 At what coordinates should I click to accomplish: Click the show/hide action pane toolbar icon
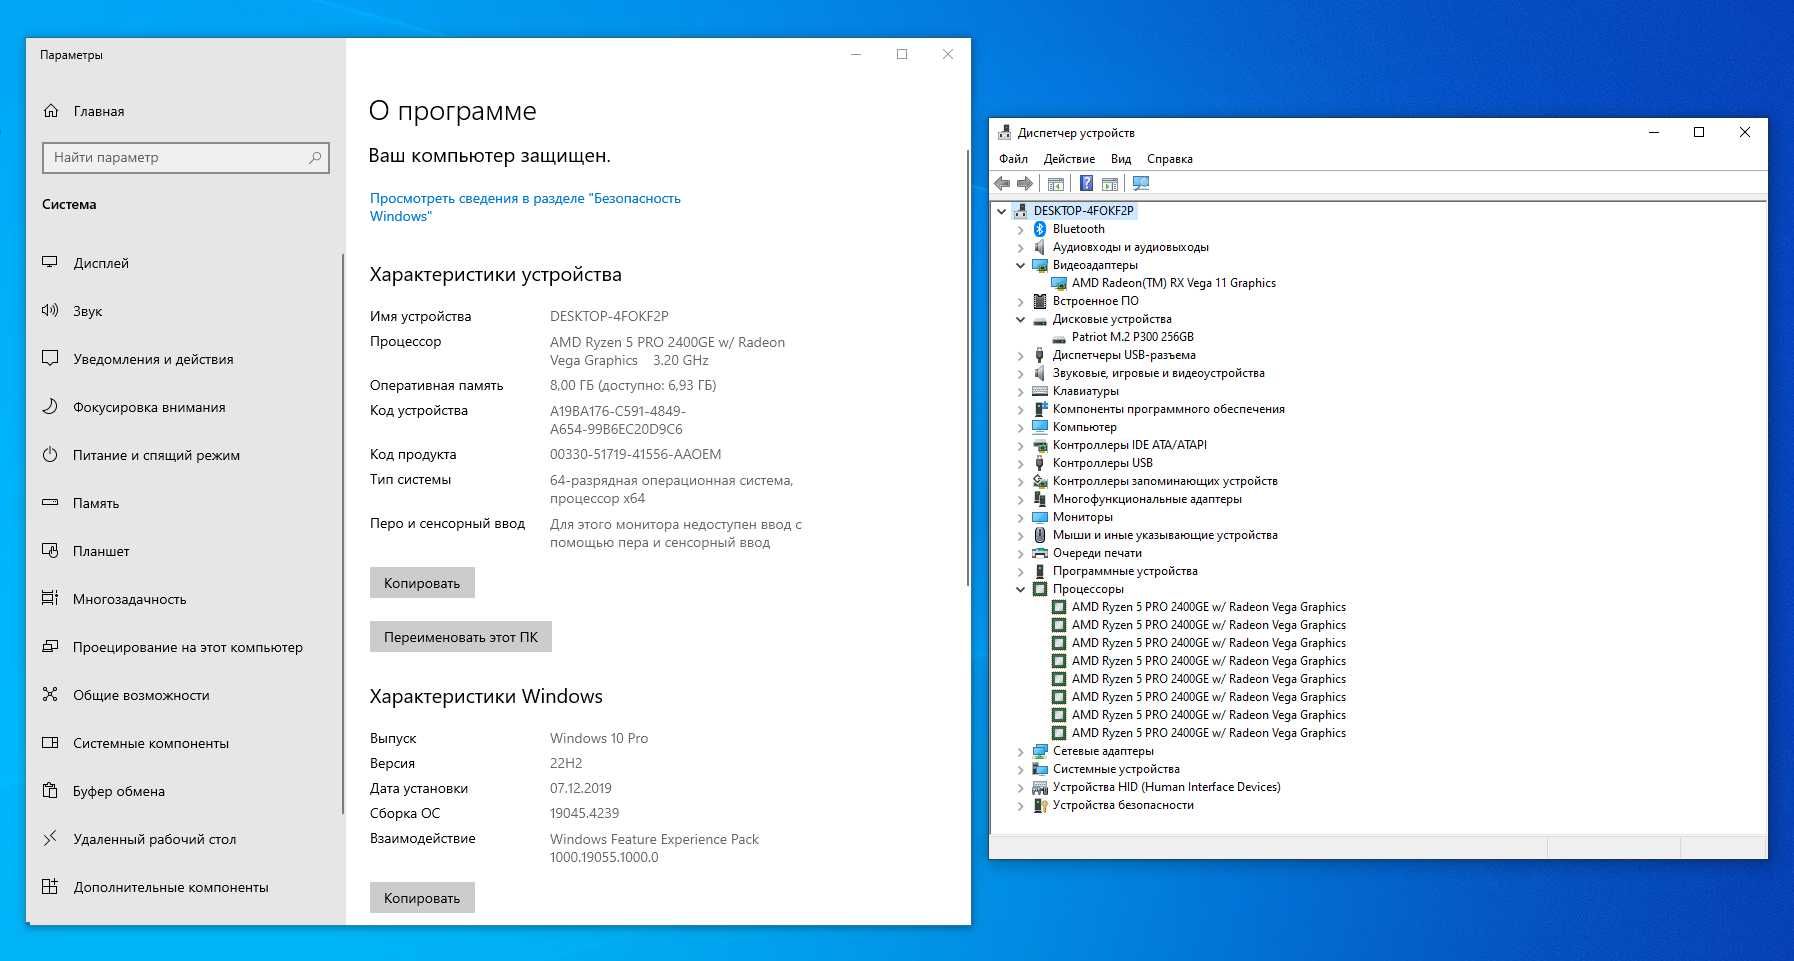1110,183
